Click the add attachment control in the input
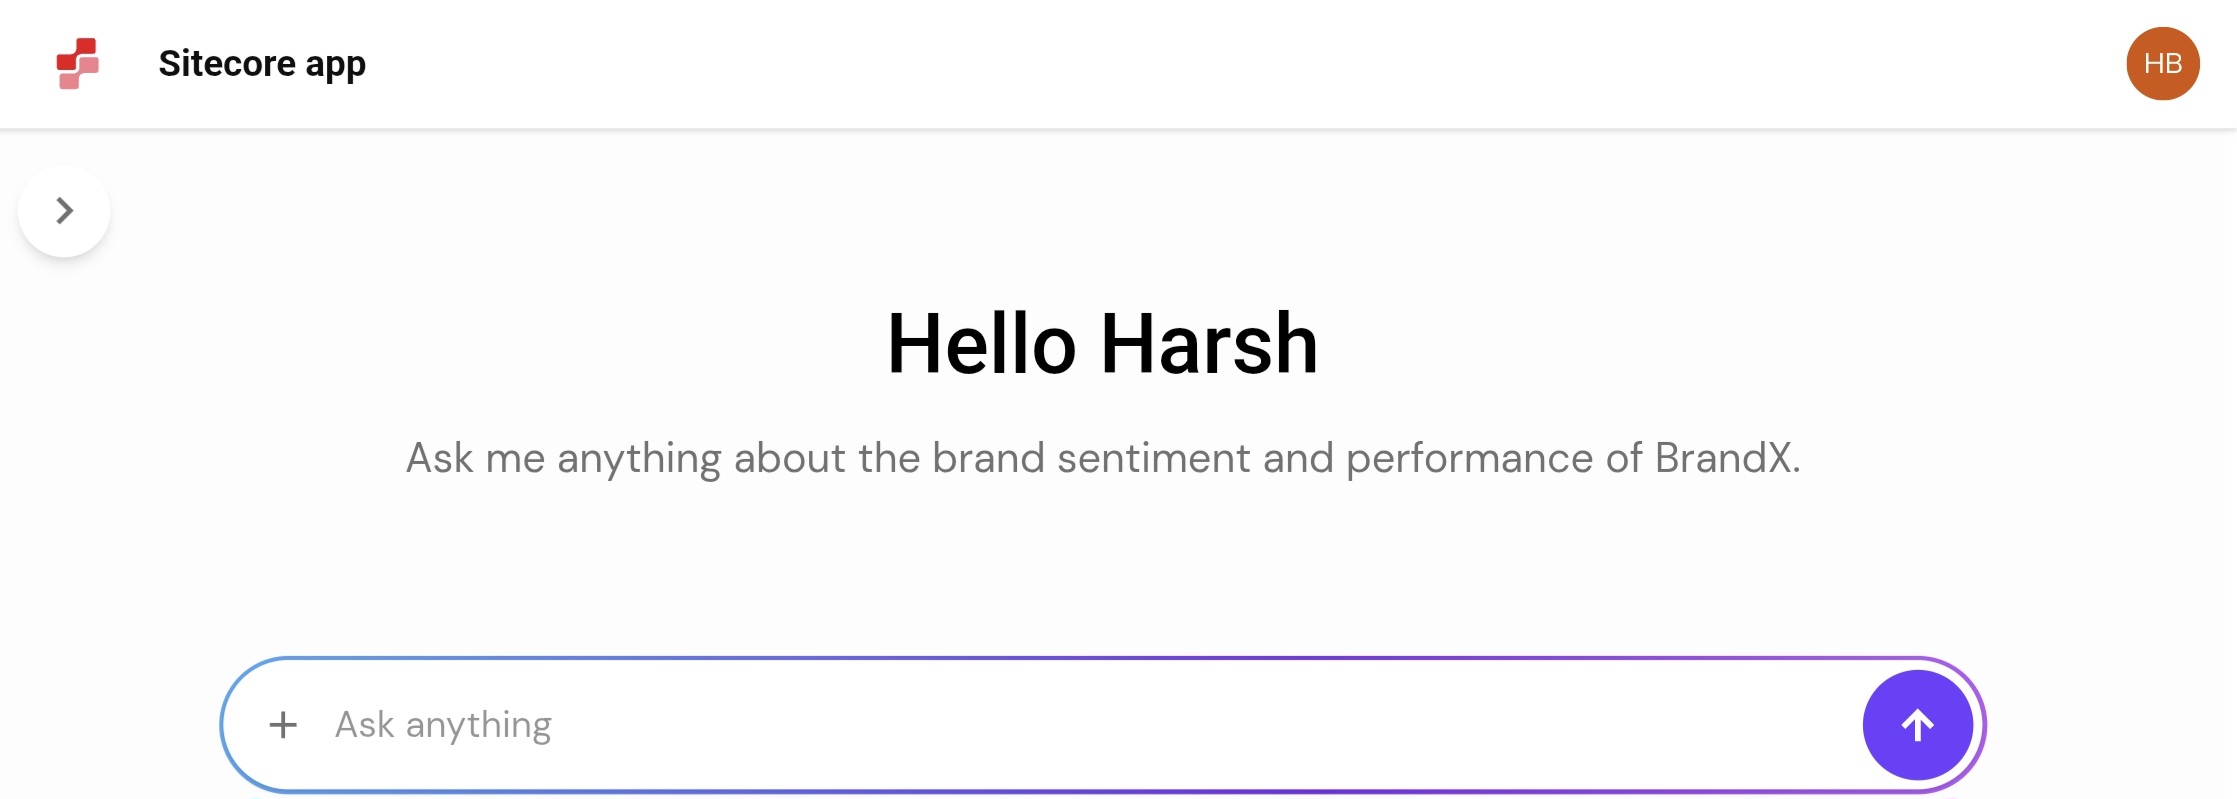 pyautogui.click(x=285, y=724)
